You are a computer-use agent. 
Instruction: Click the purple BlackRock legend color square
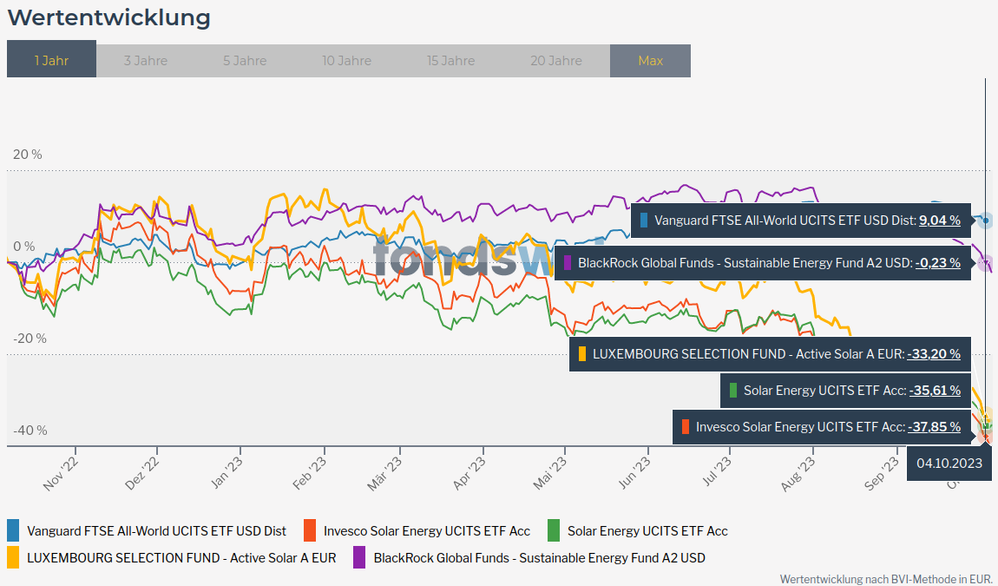tap(360, 557)
